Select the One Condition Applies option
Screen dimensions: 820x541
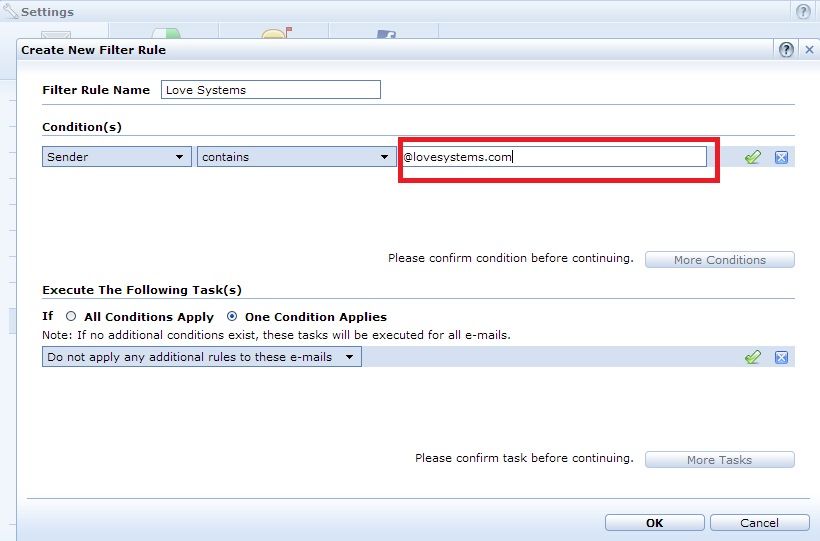pos(232,316)
